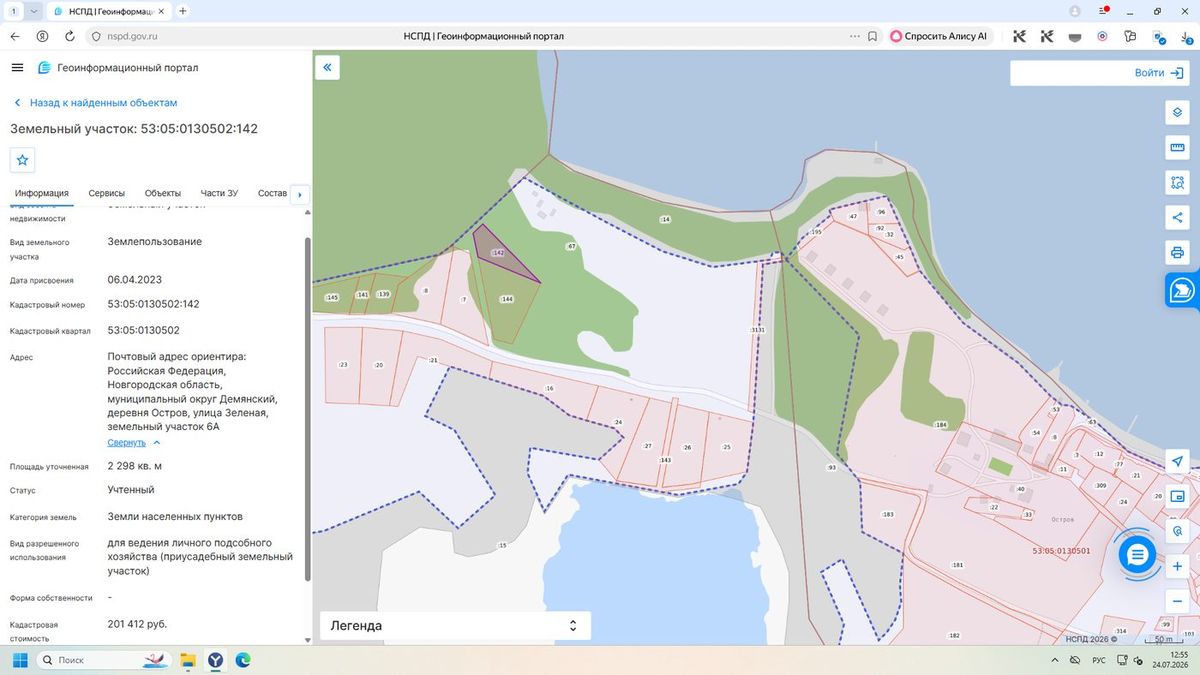Viewport: 1200px width, 675px height.
Task: Select status value Учтенный
Action: click(x=131, y=490)
